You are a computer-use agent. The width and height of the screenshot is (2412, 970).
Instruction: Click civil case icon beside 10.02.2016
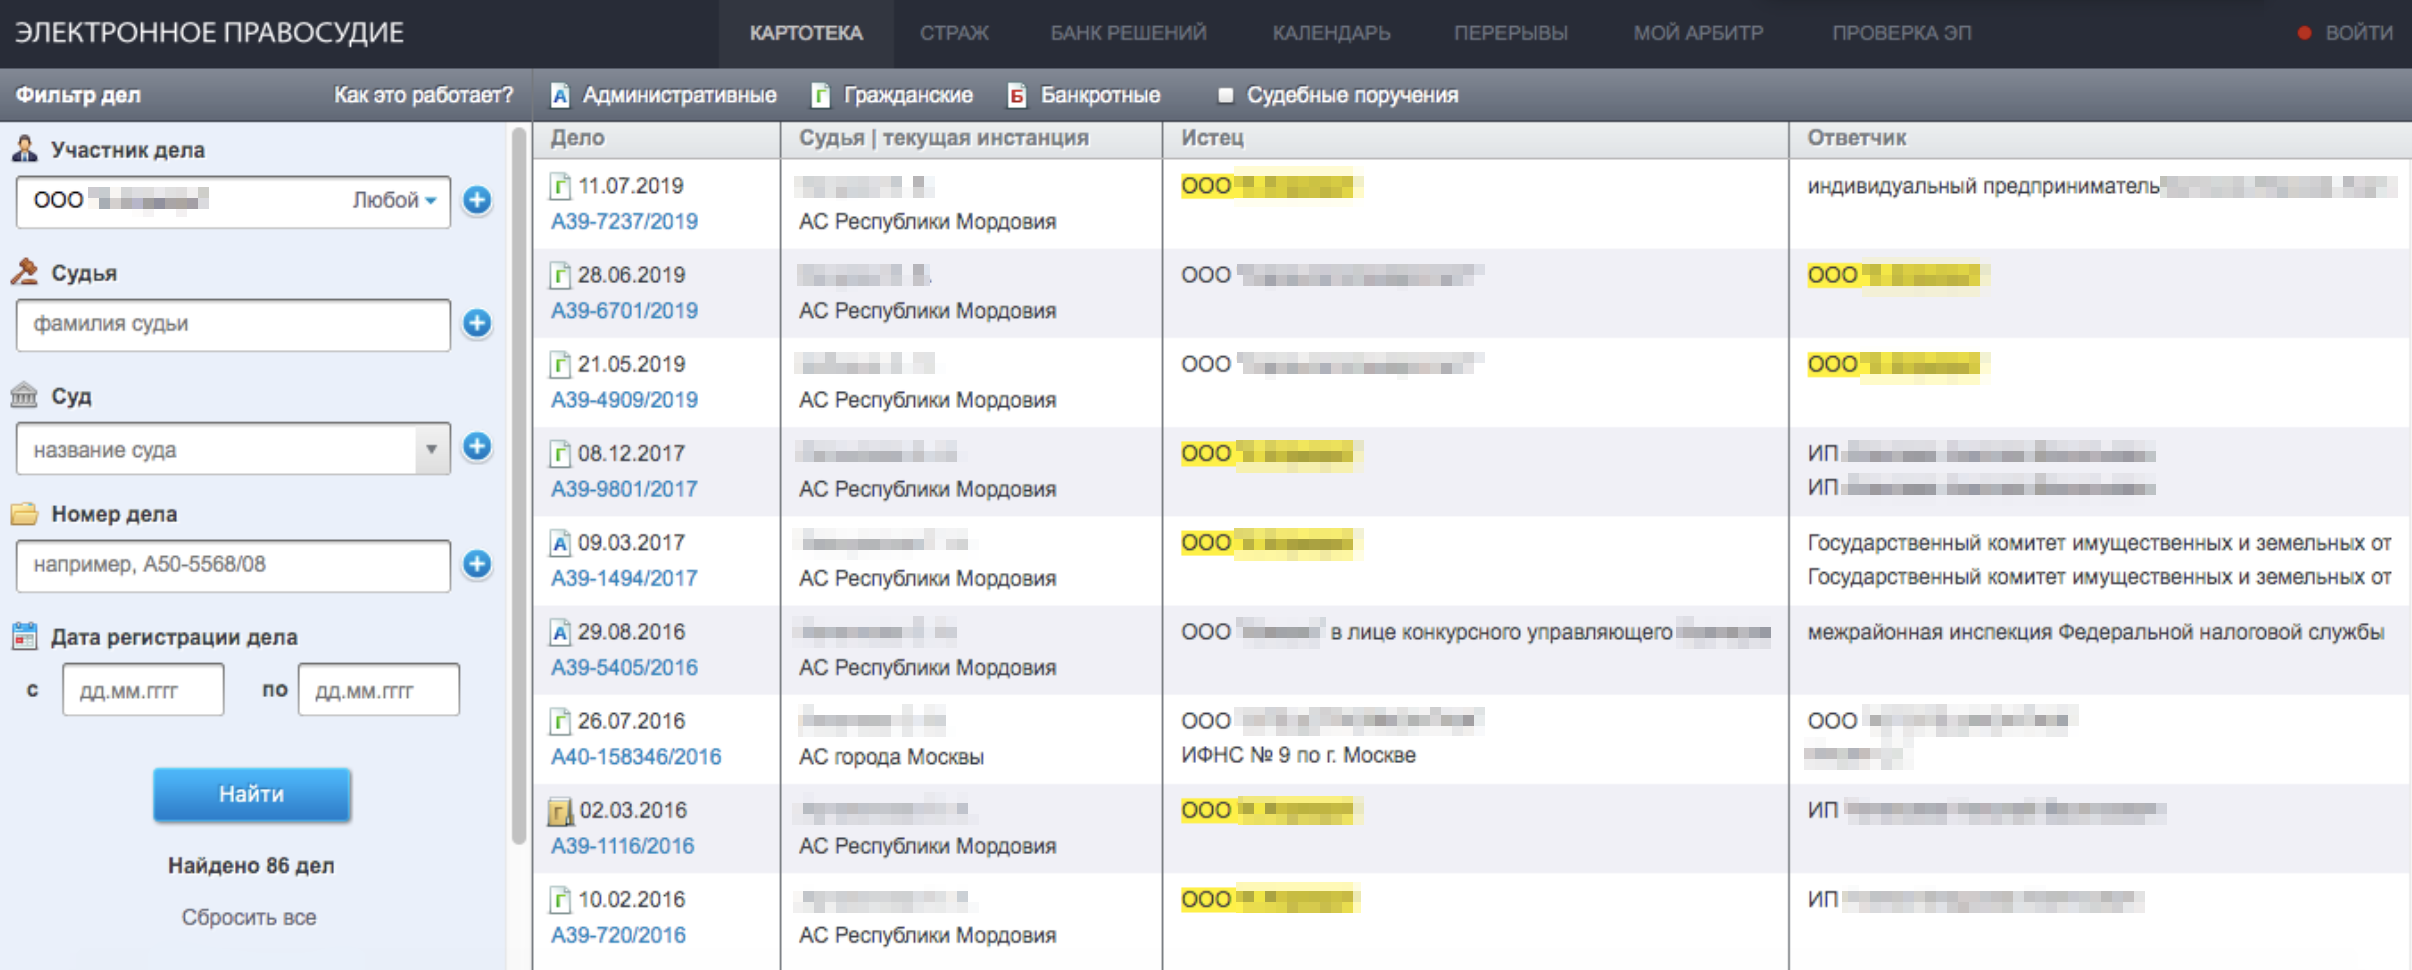pyautogui.click(x=560, y=900)
